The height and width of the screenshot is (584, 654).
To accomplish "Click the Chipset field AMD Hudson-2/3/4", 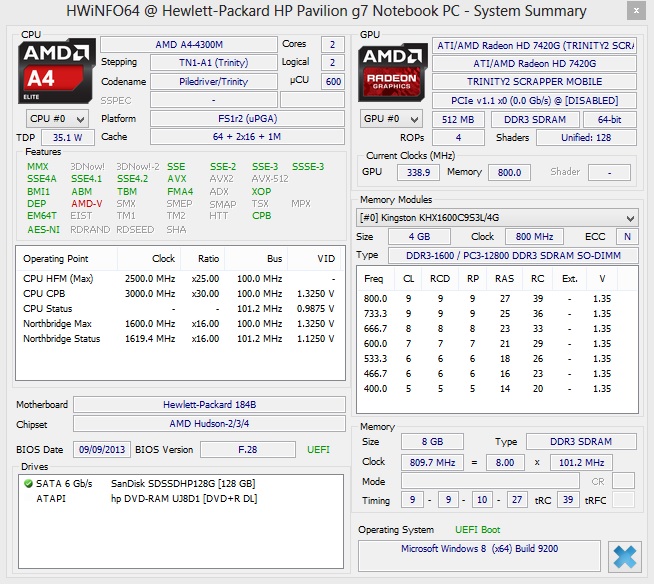I will (209, 424).
